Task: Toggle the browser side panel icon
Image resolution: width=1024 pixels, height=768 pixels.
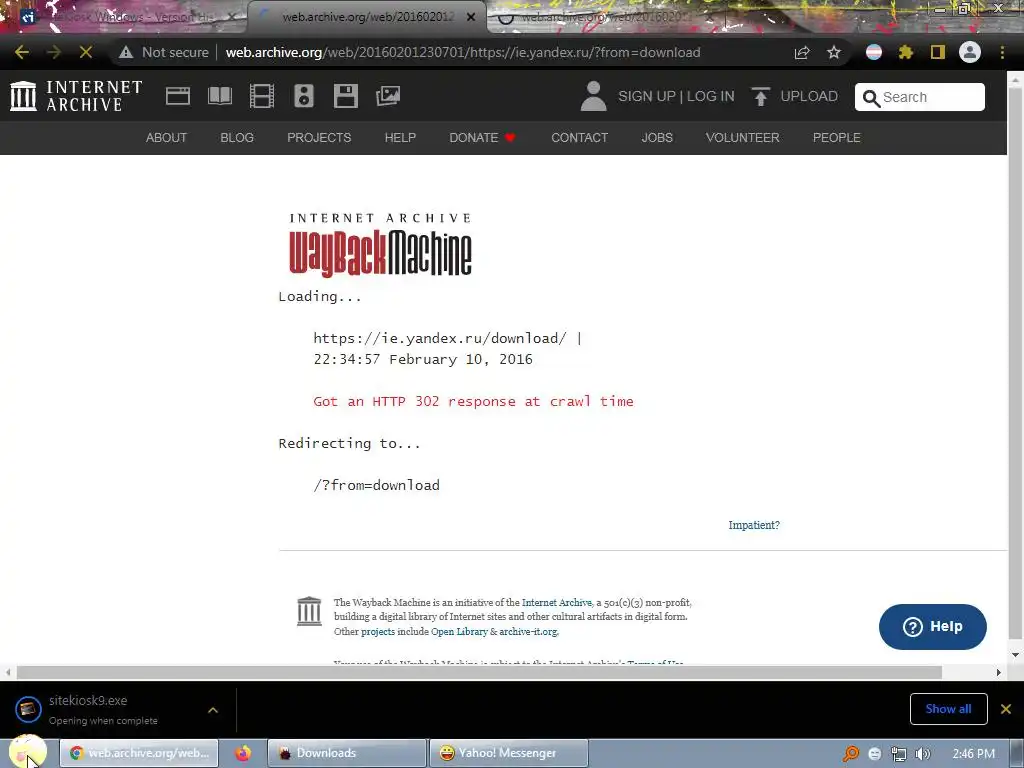Action: pos(938,52)
